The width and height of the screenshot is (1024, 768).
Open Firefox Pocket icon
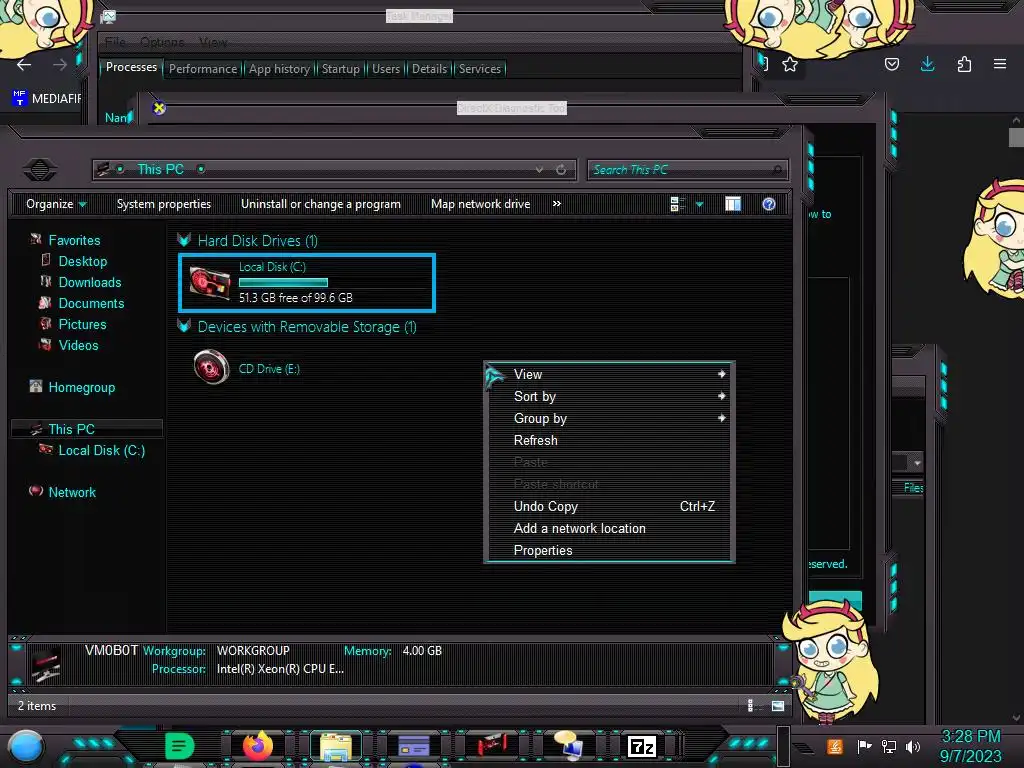point(891,64)
